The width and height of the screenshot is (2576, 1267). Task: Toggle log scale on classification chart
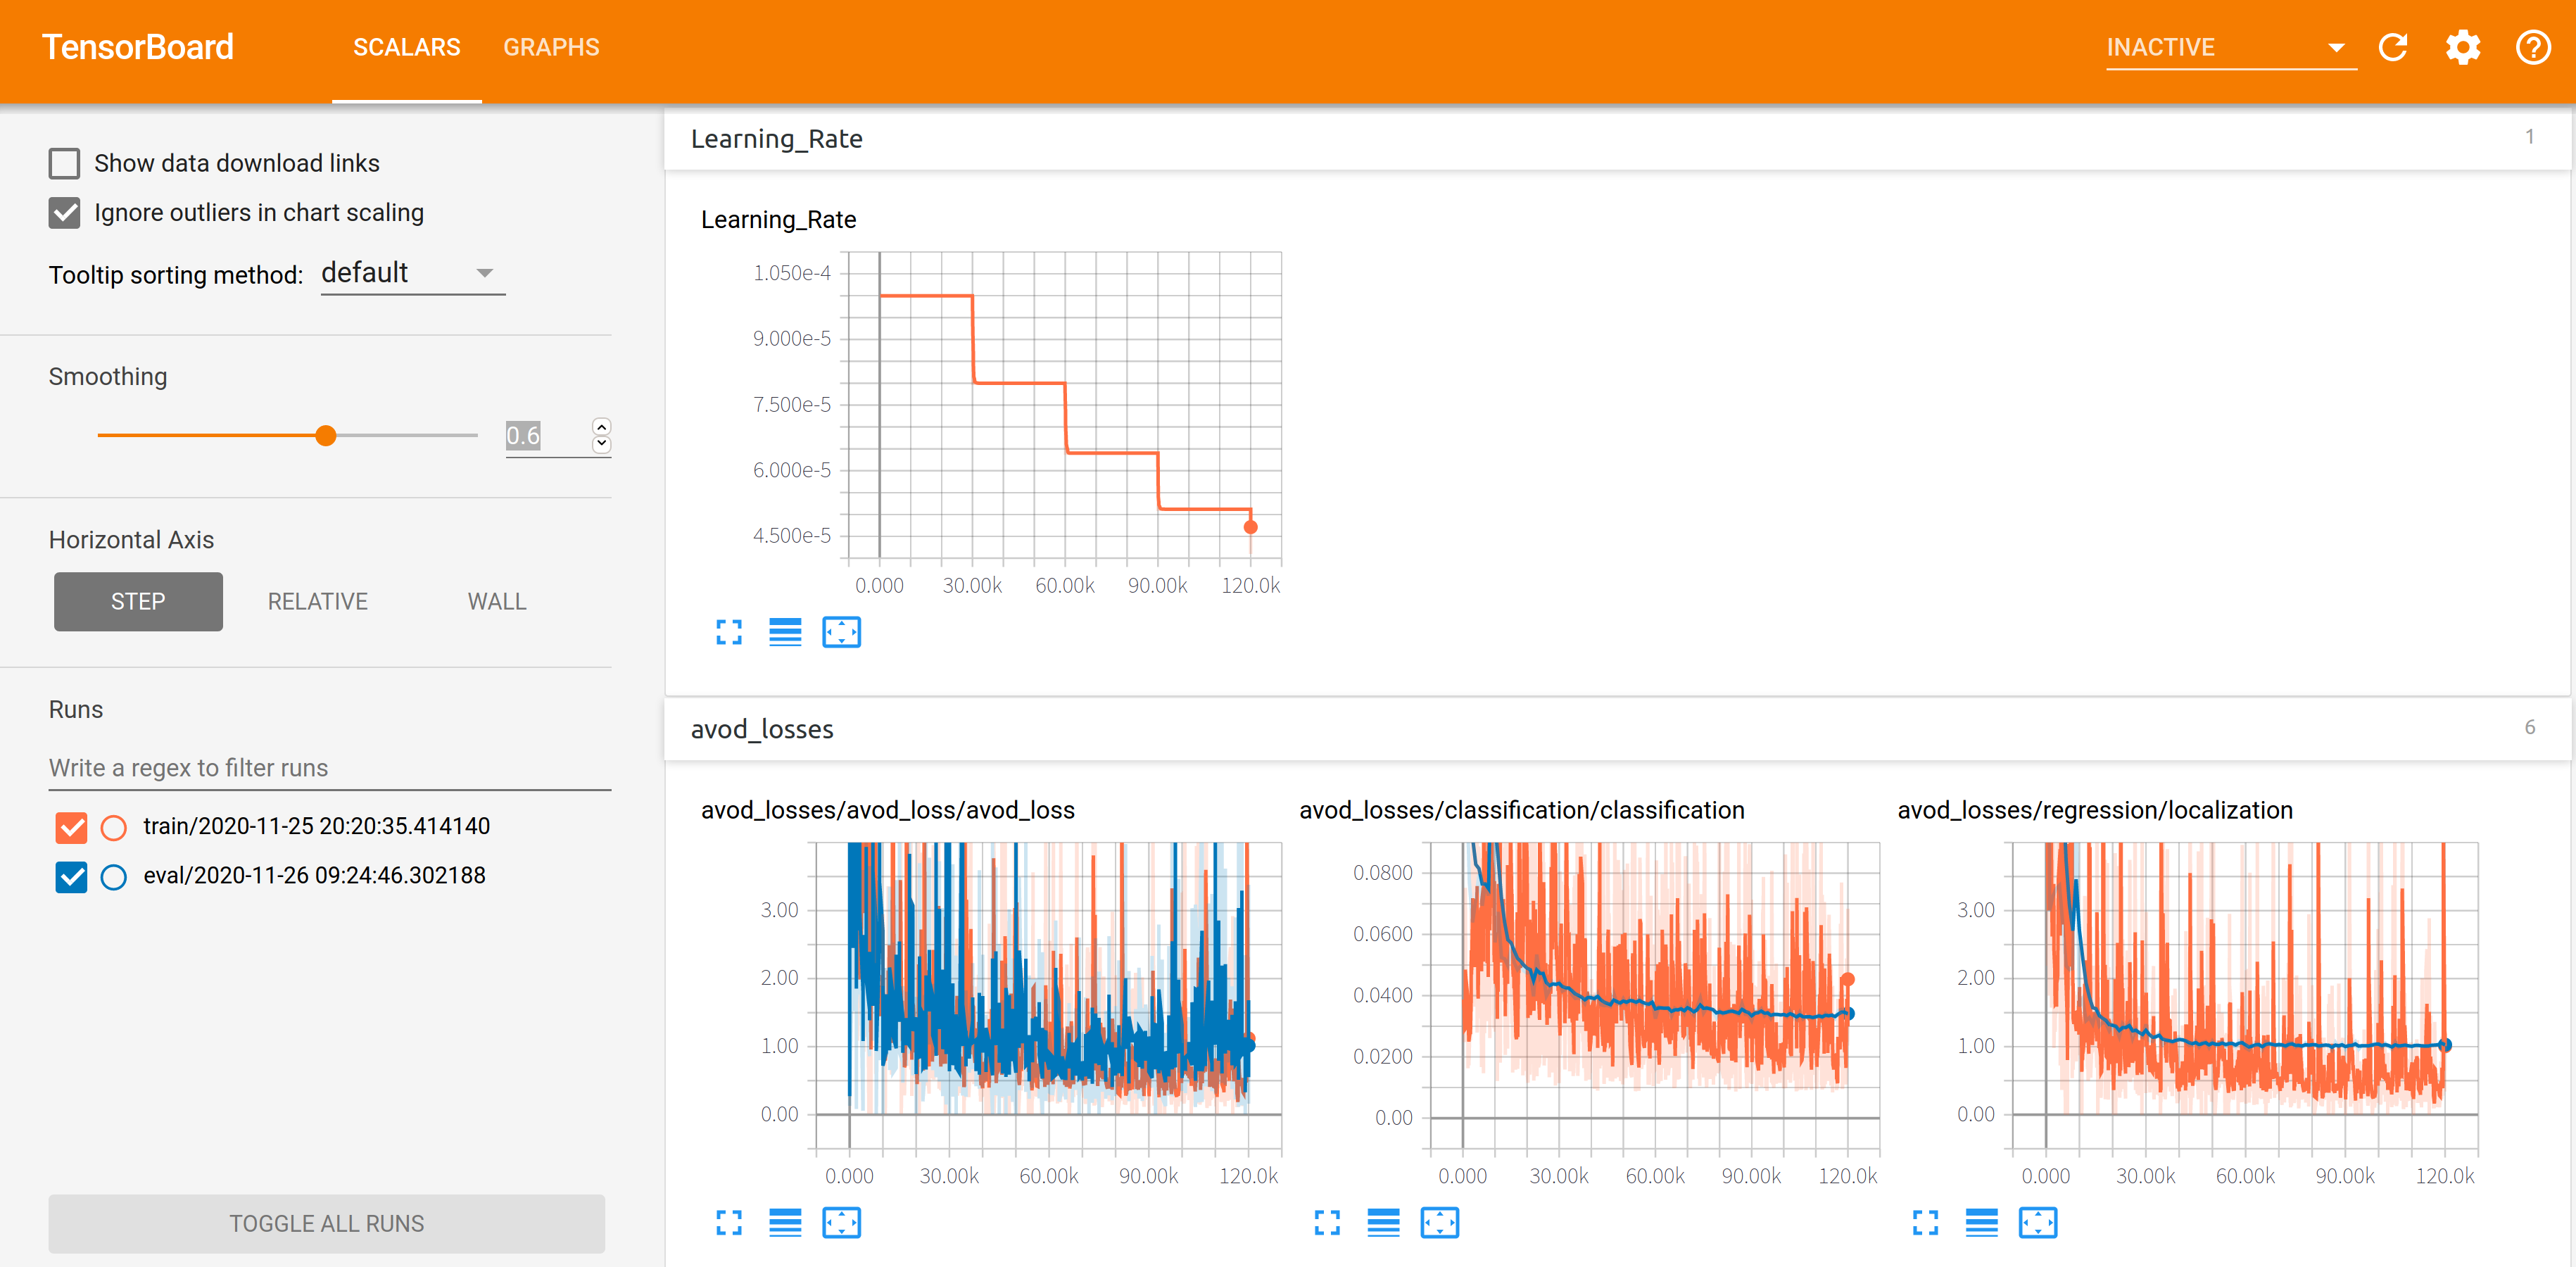(x=1383, y=1222)
